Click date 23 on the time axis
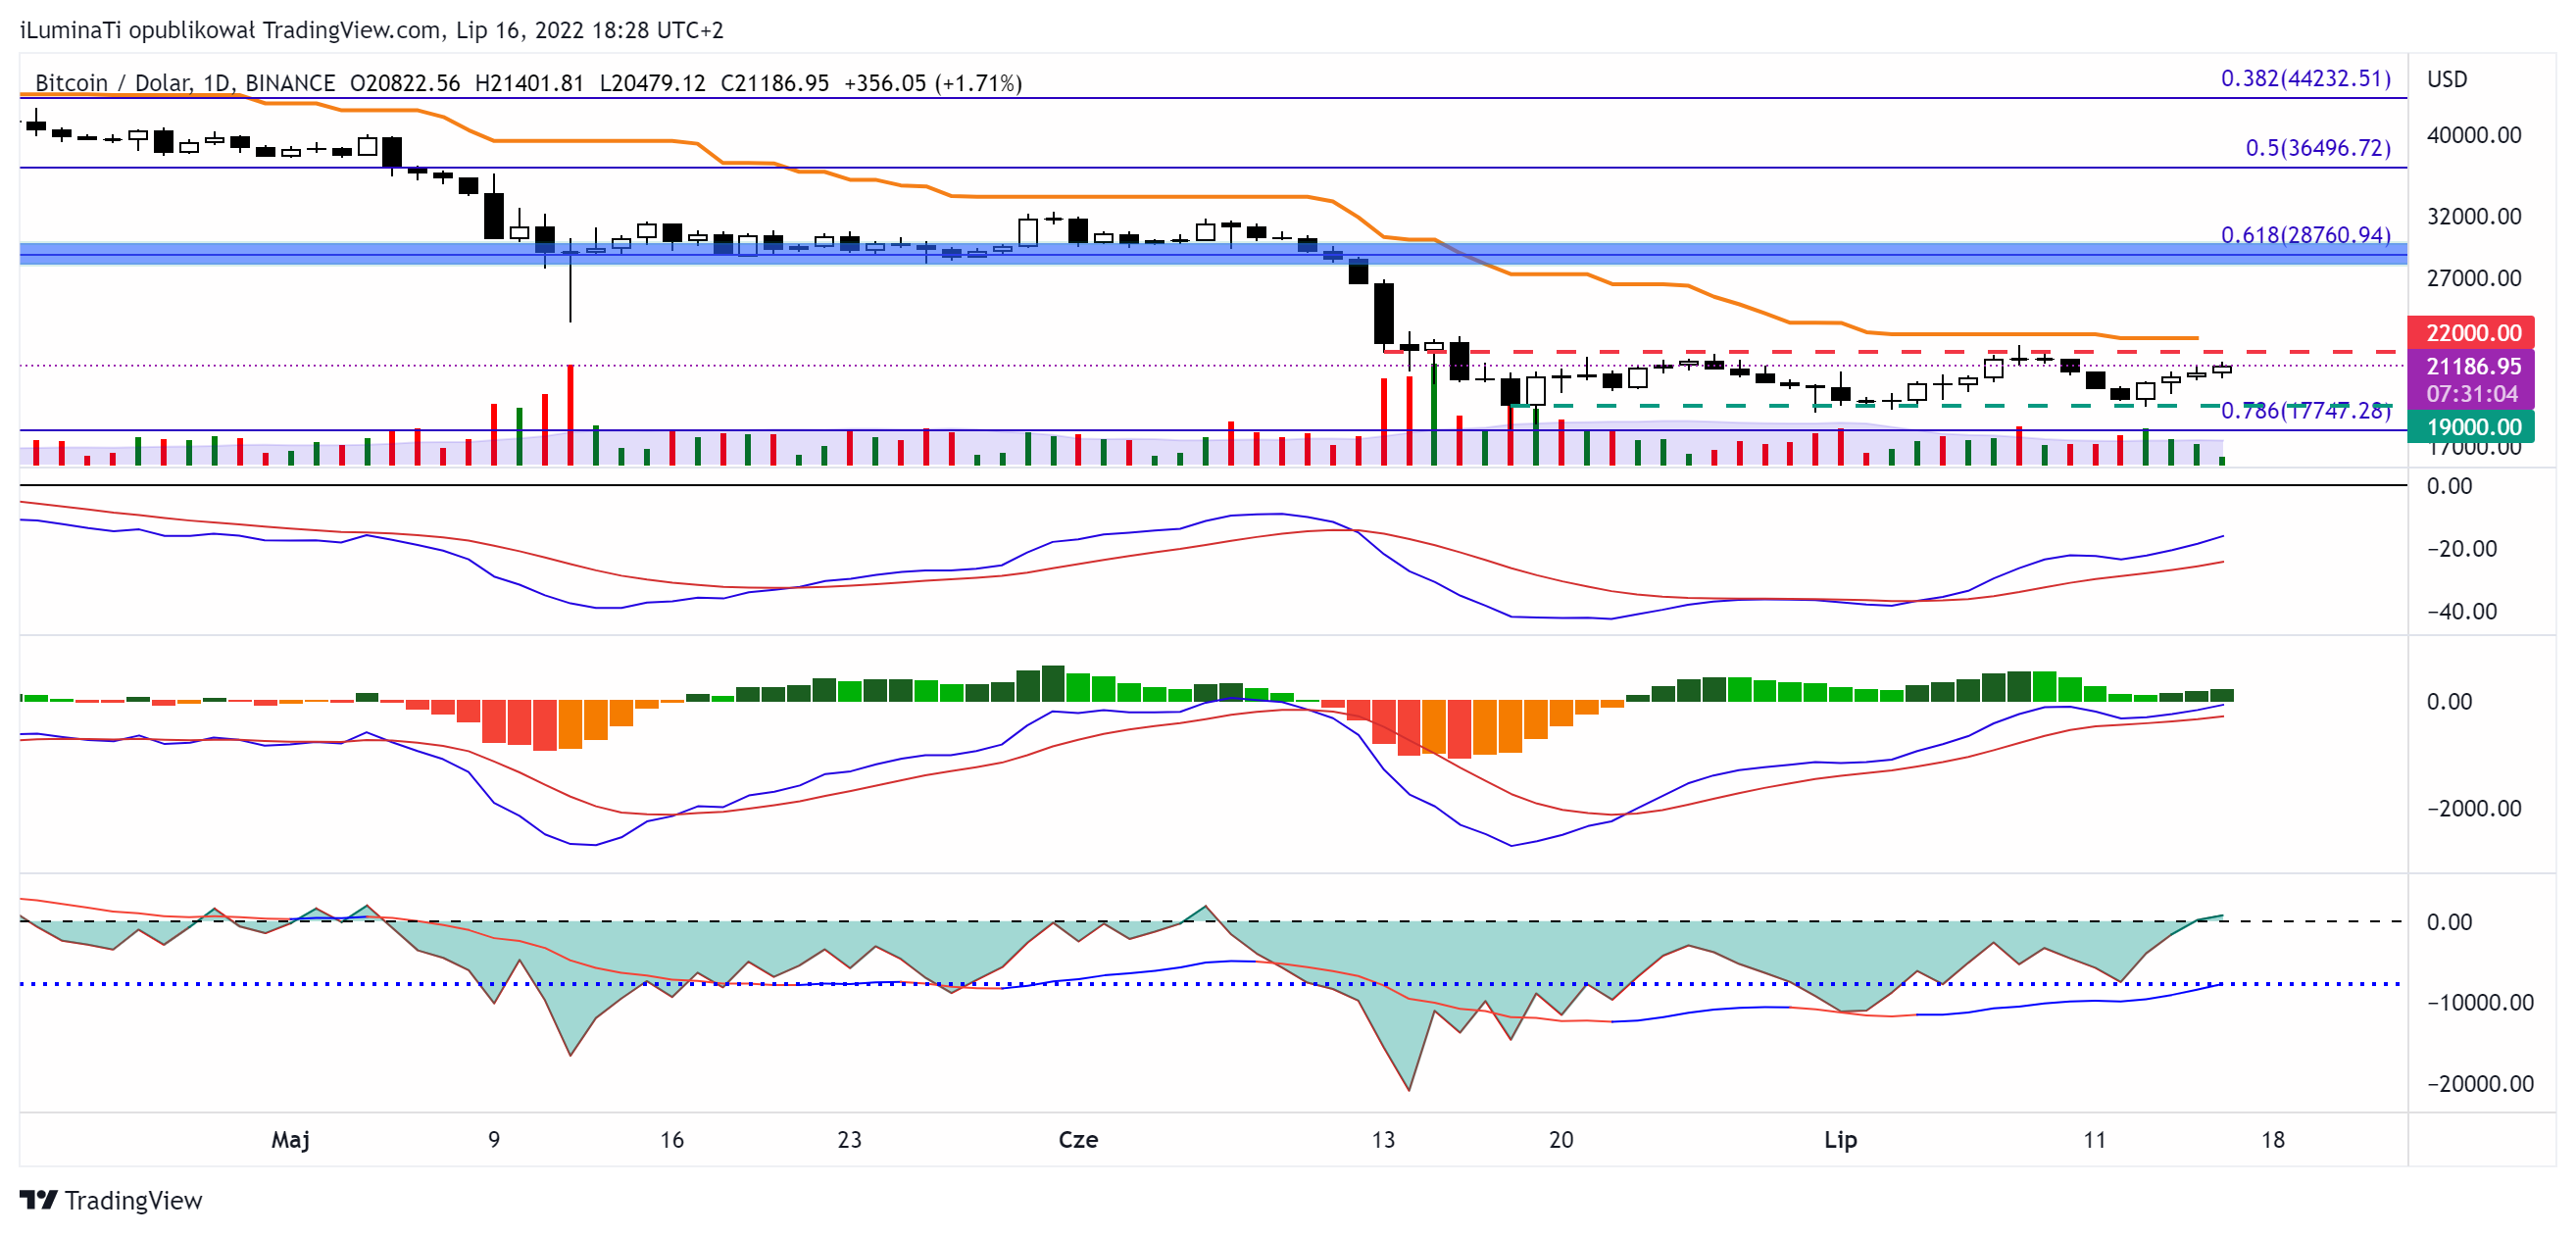This screenshot has height=1235, width=2576. point(848,1139)
